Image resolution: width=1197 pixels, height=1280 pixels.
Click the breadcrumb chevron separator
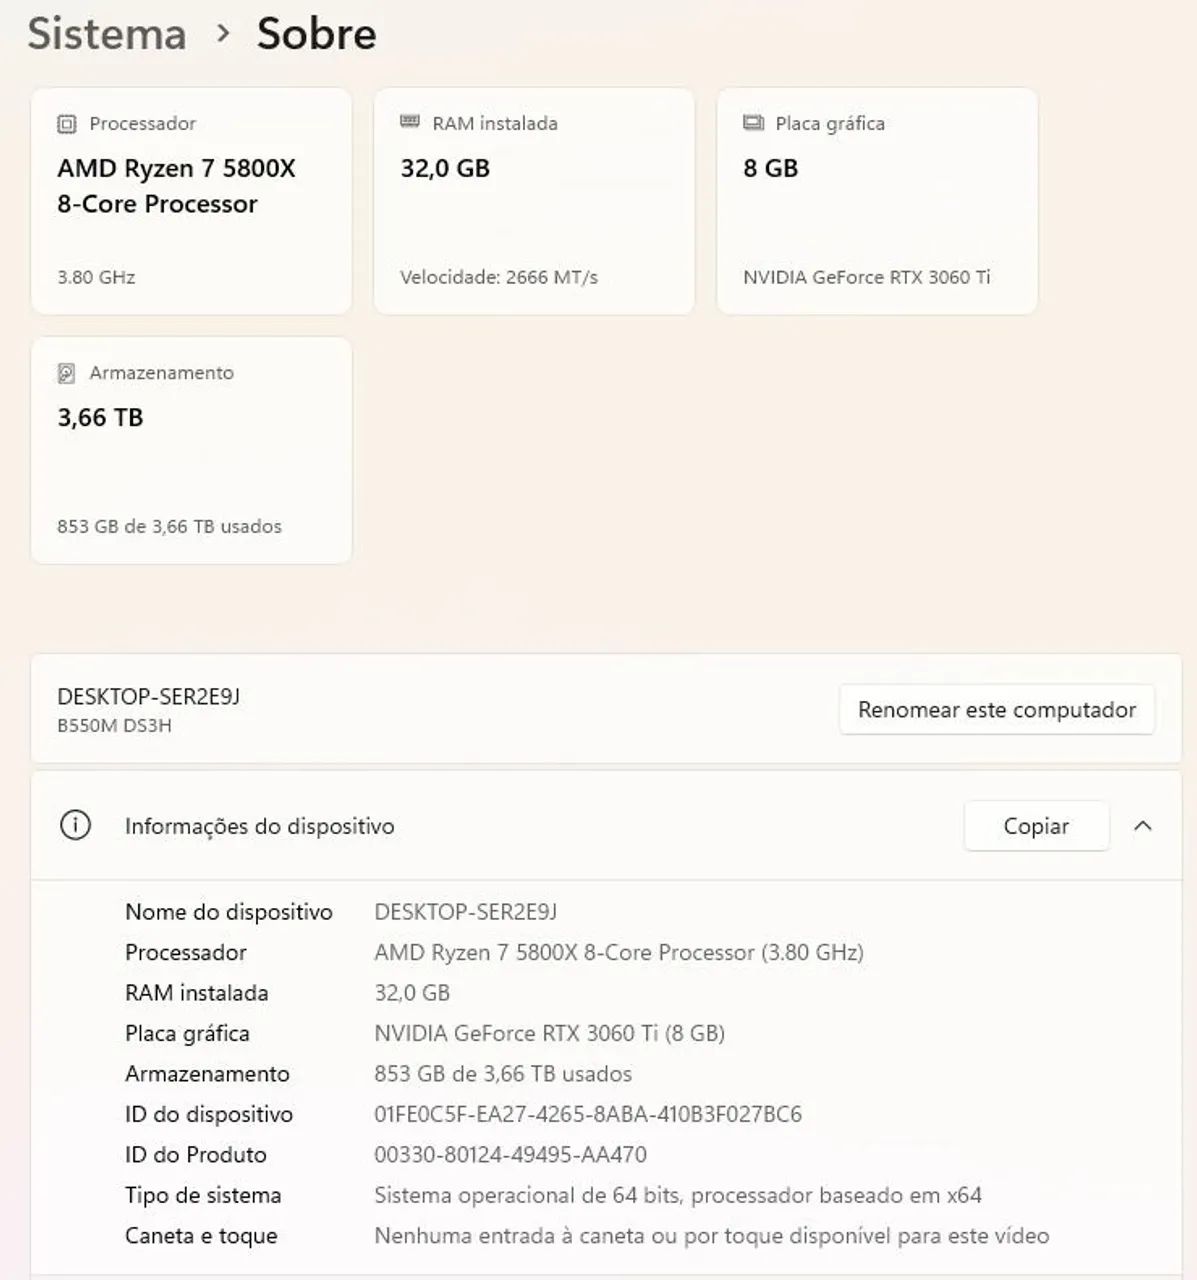pyautogui.click(x=223, y=34)
